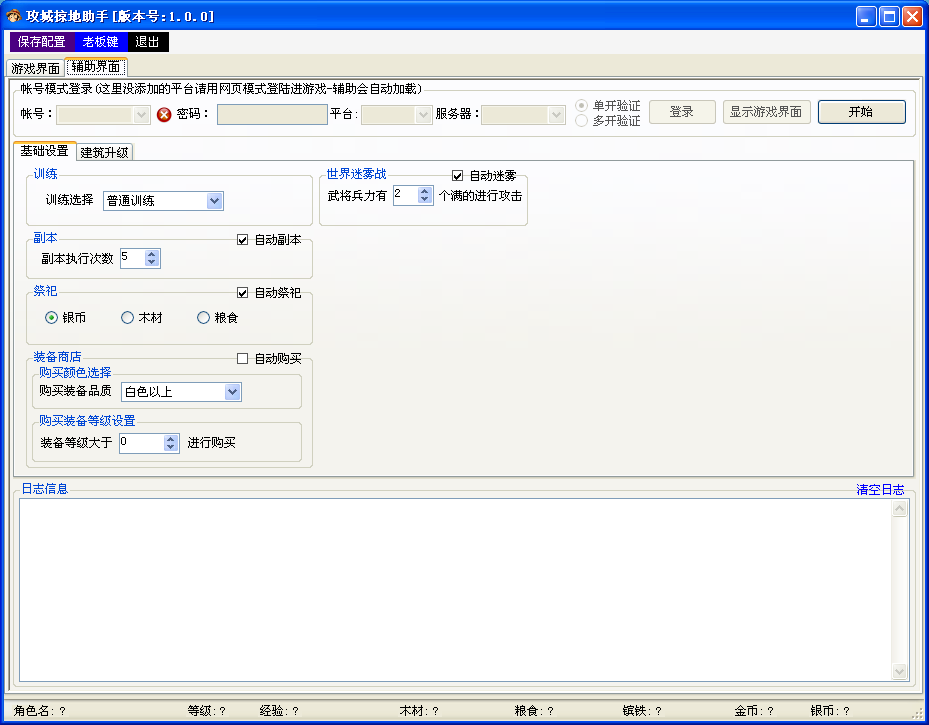Expand the 购买装备品质 dropdown
Screen dimensions: 929x725
[x=232, y=392]
